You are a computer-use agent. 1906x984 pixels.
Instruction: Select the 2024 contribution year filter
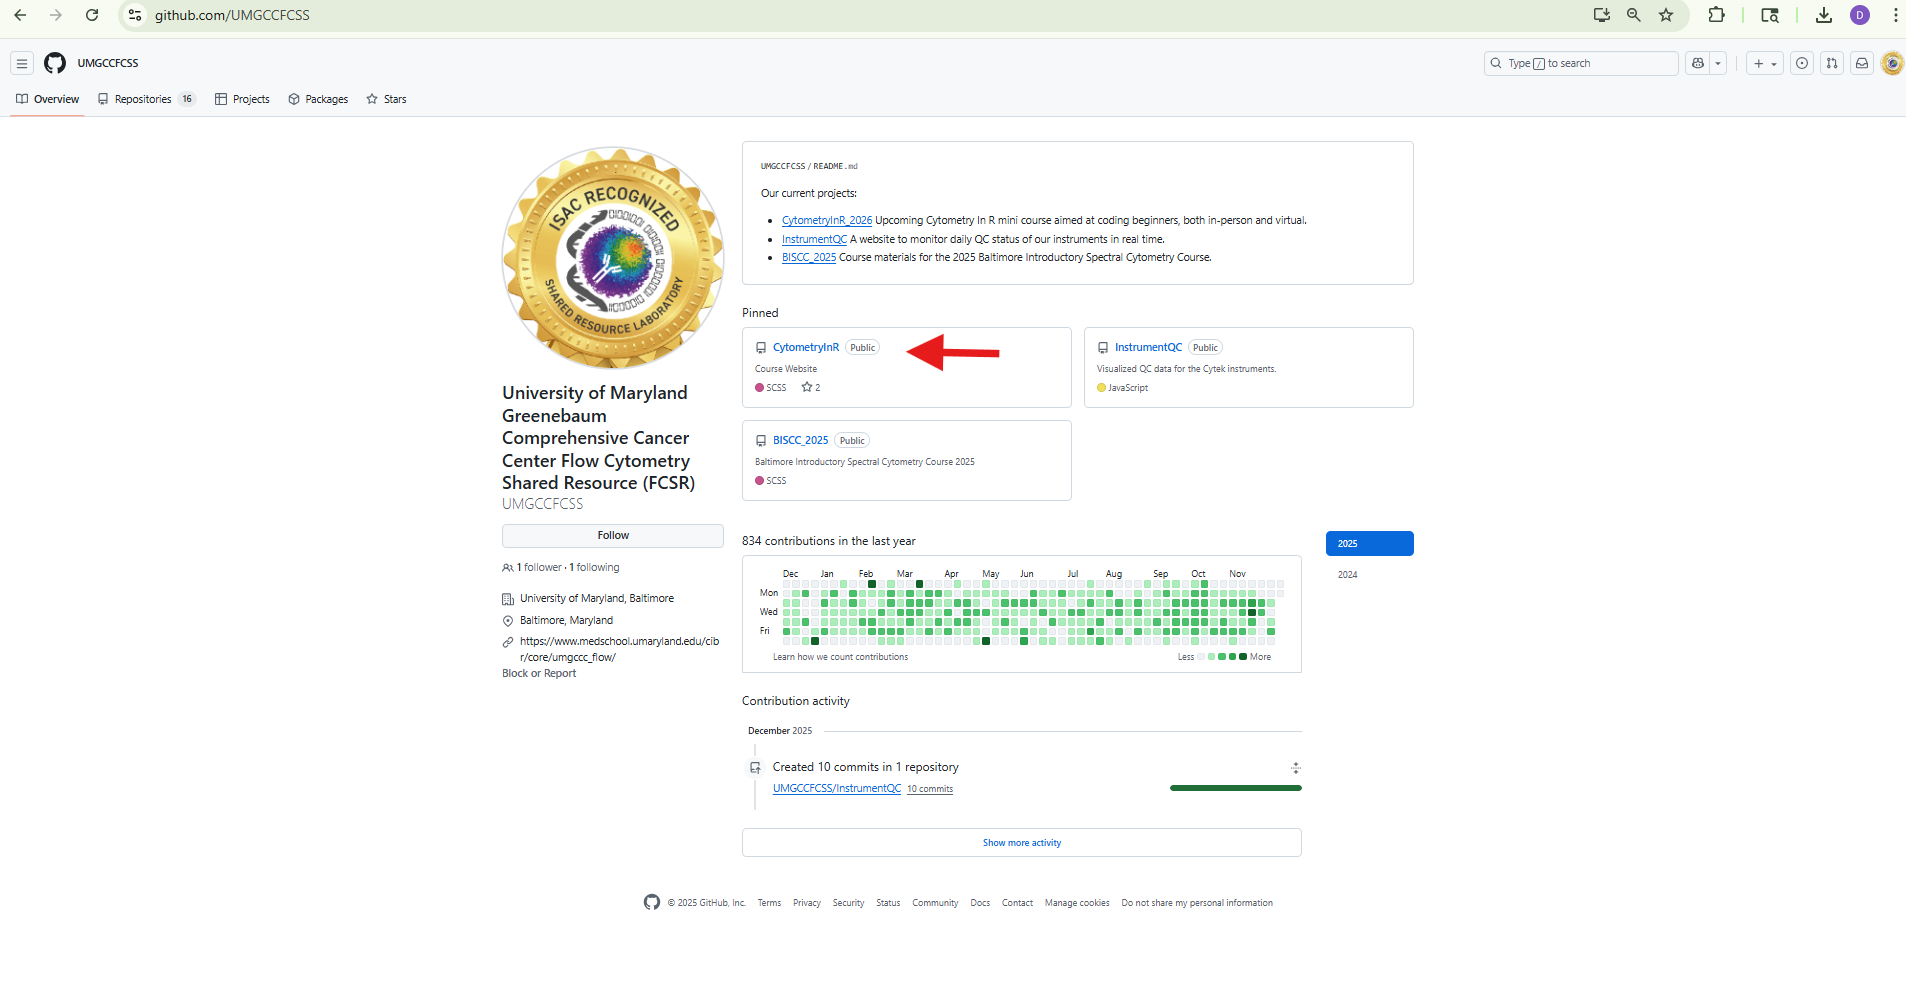click(1348, 575)
